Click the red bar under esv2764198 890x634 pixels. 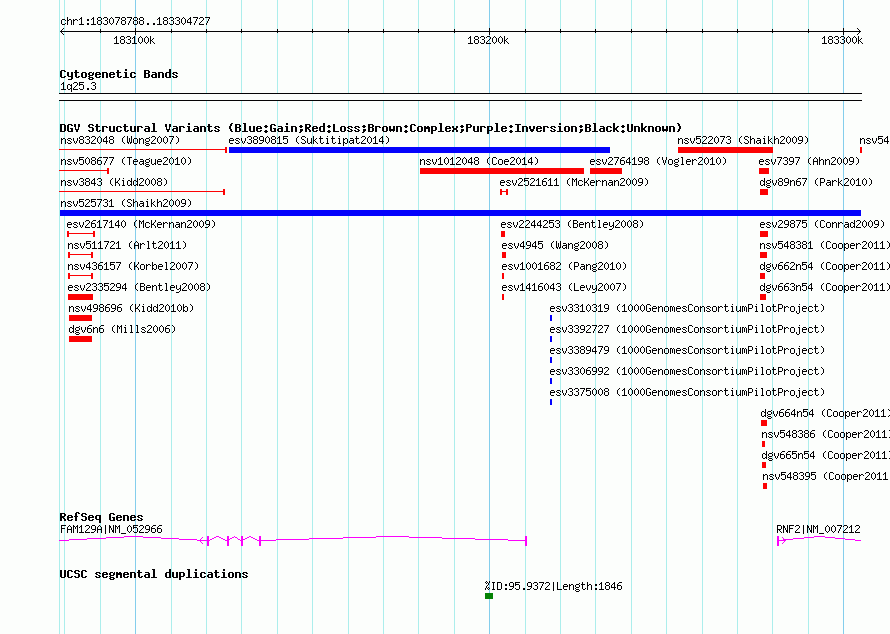point(606,171)
